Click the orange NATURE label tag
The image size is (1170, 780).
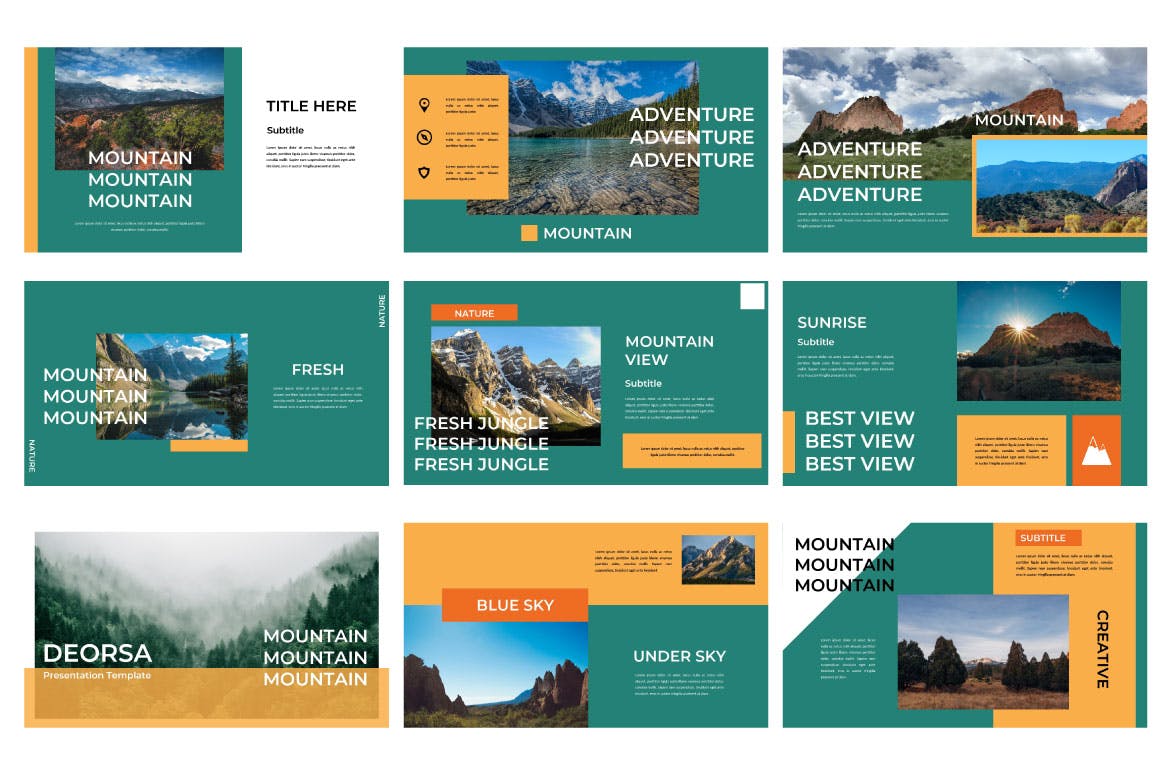pos(474,313)
